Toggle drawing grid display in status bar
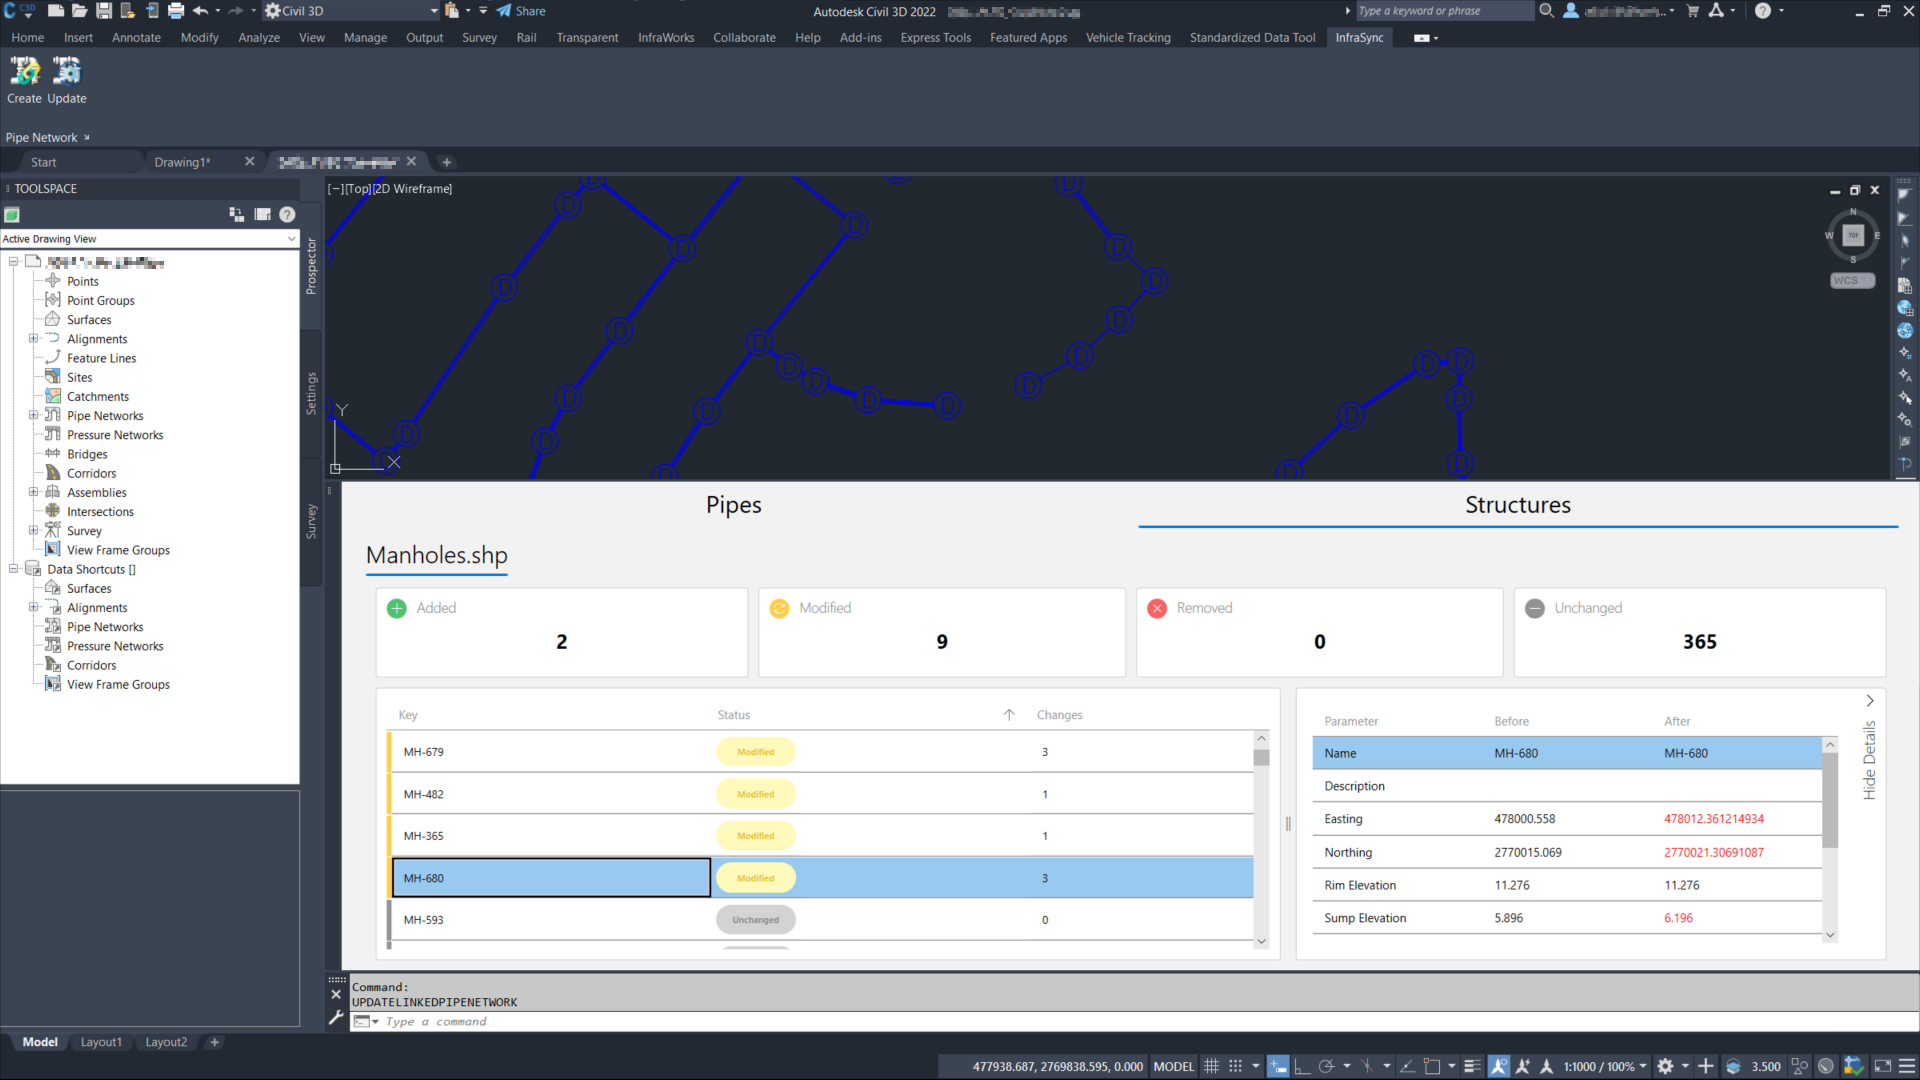This screenshot has height=1080, width=1920. click(x=1211, y=1067)
